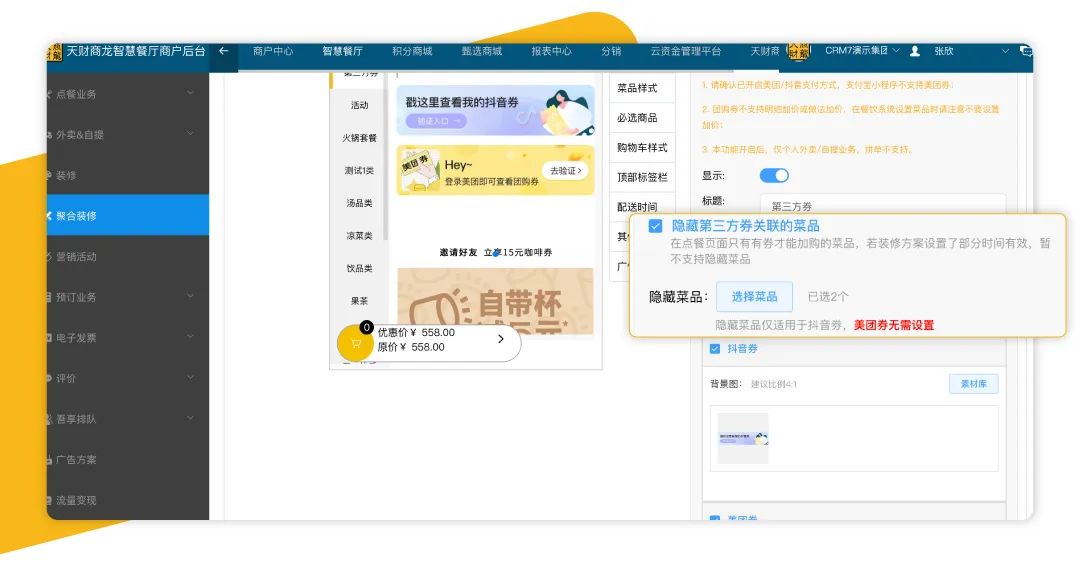Expand the 吾享排队 chevron
1080x578 pixels.
(190, 418)
